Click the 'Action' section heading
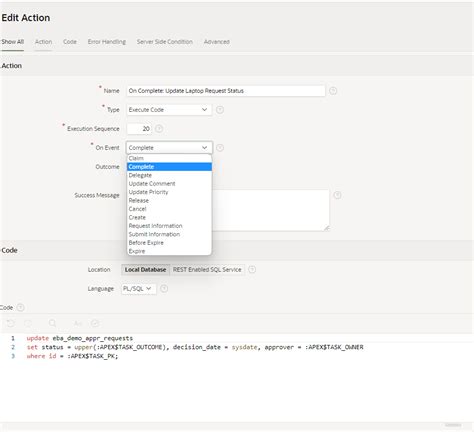474x432 pixels. (x=12, y=66)
